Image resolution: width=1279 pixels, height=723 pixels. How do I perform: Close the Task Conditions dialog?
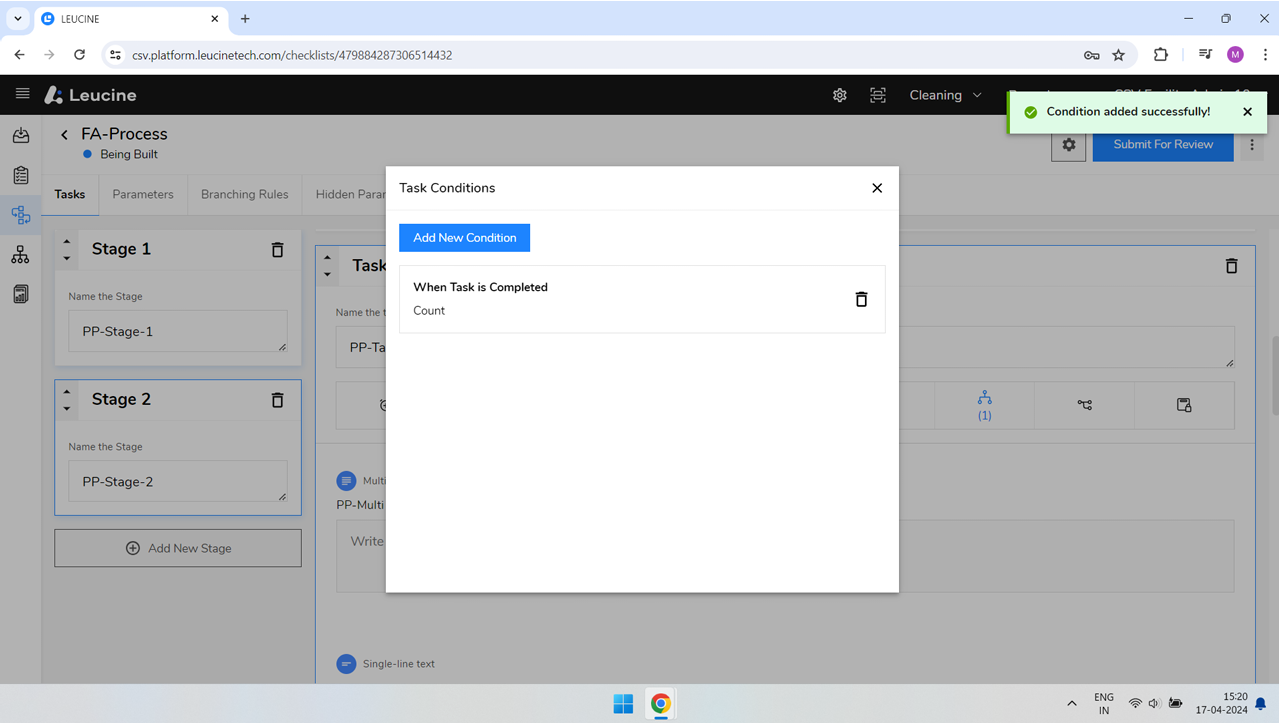point(877,188)
